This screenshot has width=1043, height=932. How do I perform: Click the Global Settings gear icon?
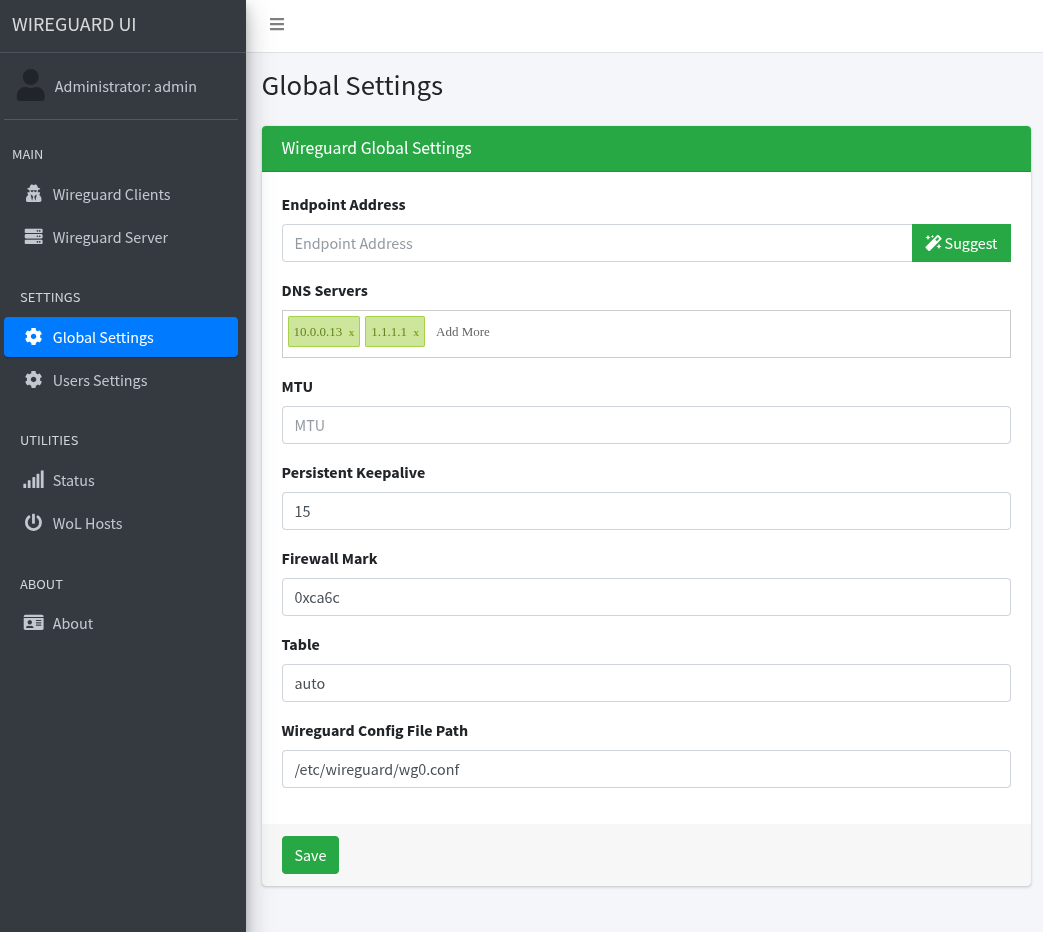(34, 337)
